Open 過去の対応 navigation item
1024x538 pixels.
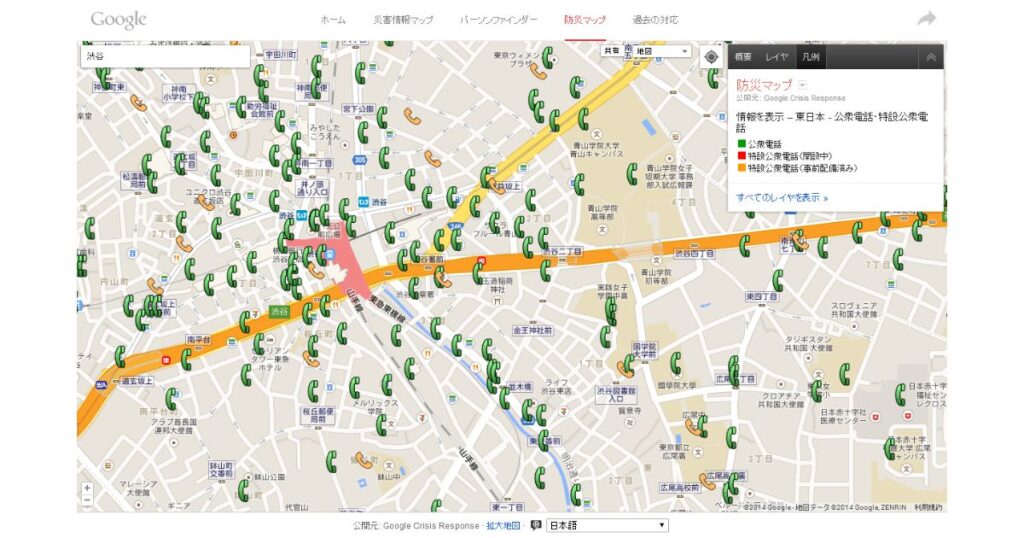click(655, 20)
